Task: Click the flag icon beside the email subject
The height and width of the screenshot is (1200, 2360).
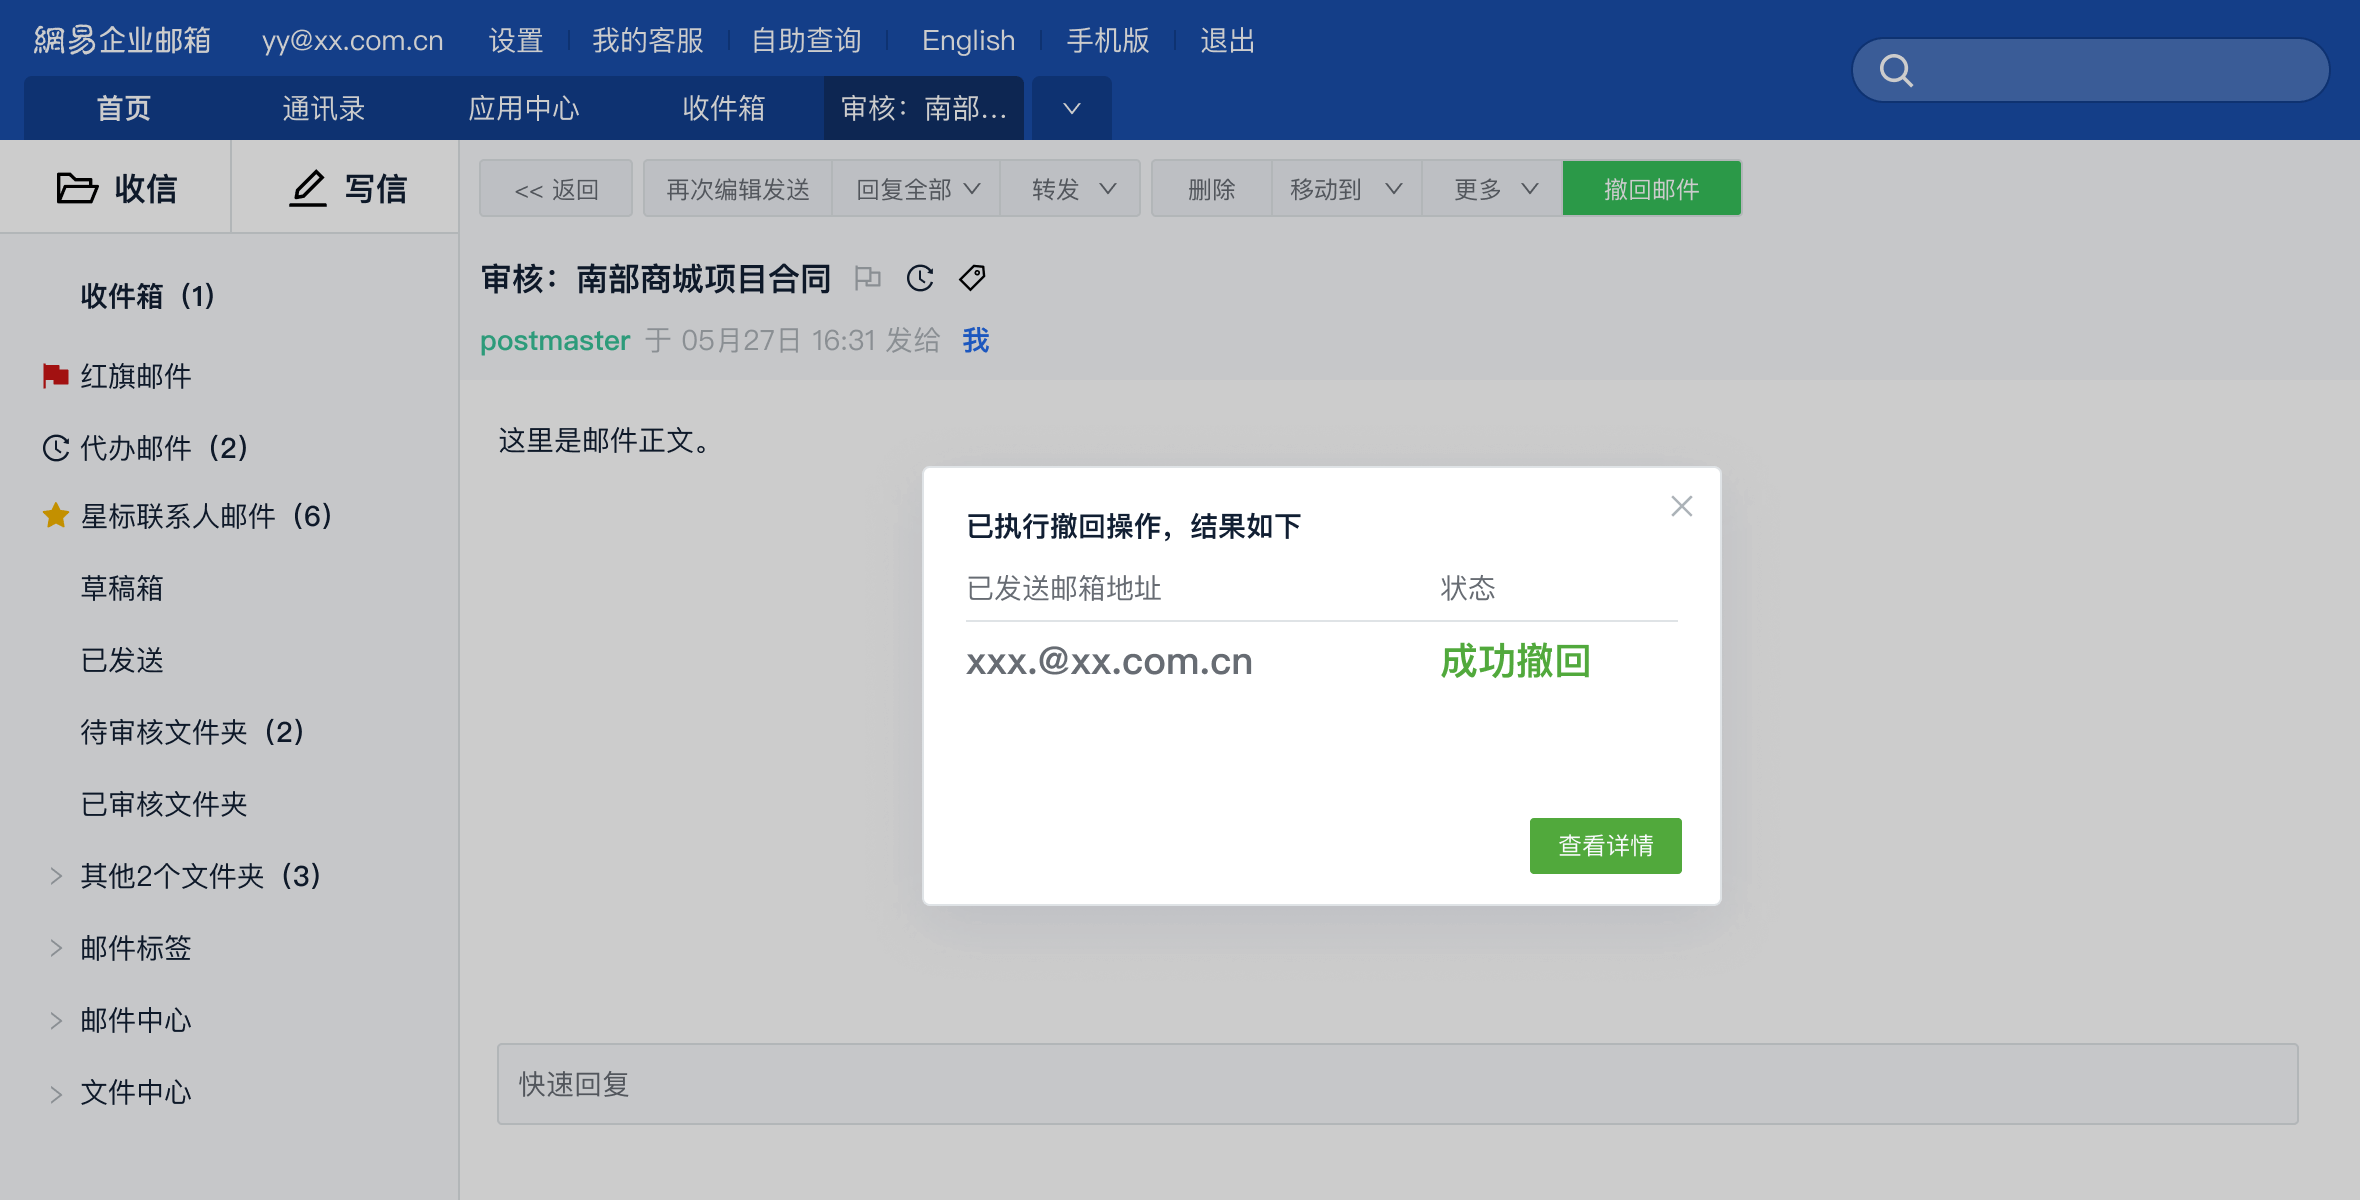Action: [x=867, y=278]
